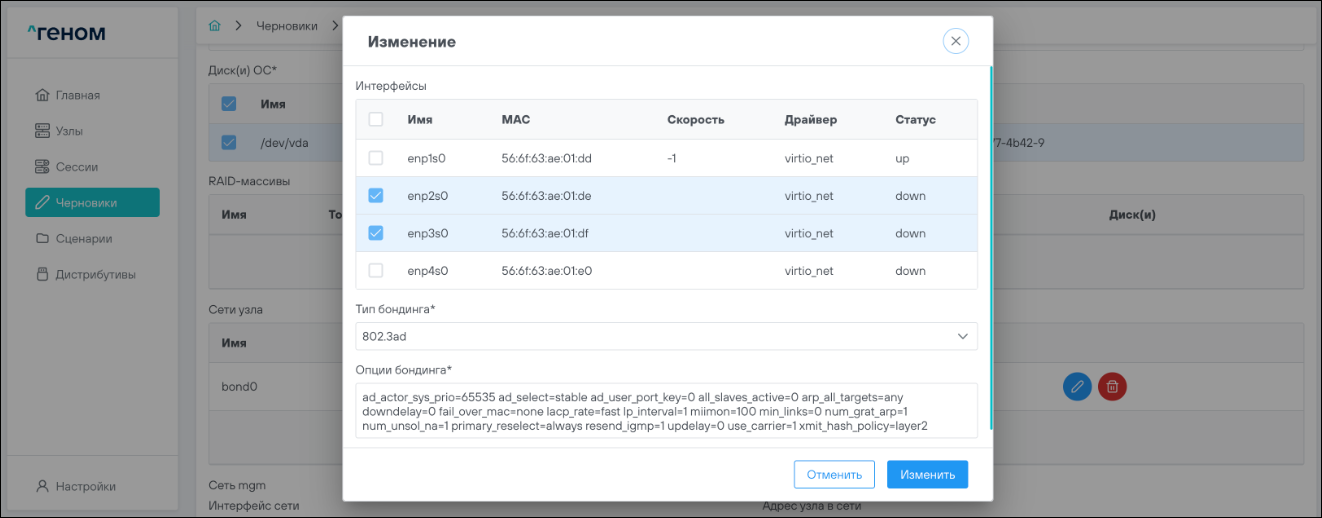Toggle select-all interfaces header checkbox

[376, 120]
